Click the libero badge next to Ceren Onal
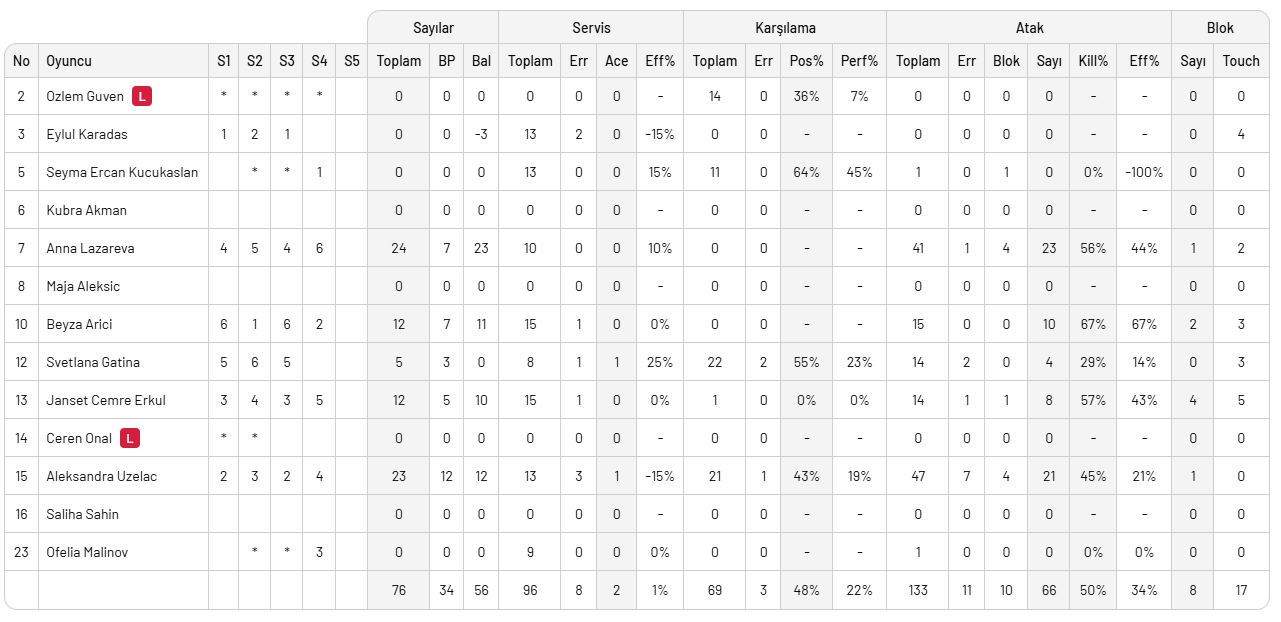 pos(130,438)
